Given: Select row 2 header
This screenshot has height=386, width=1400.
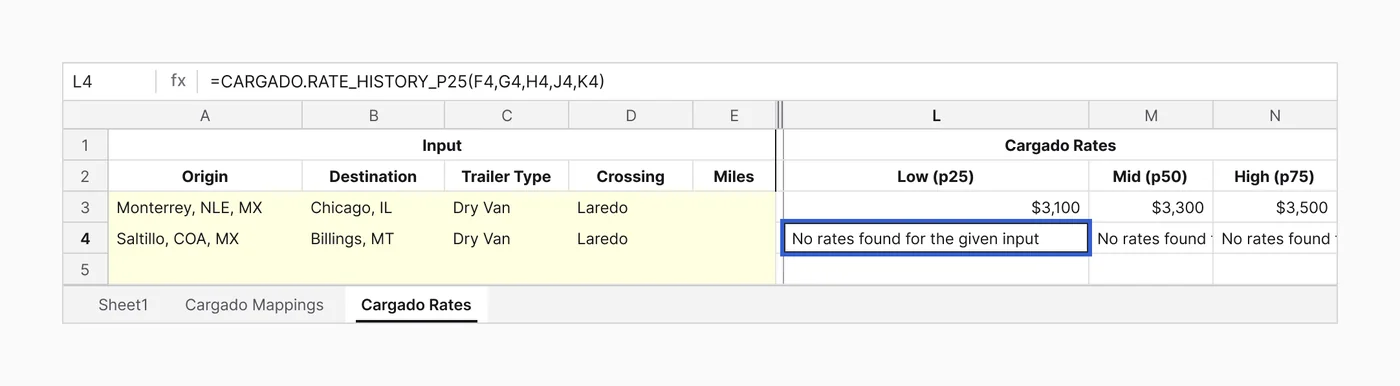Looking at the screenshot, I should click(x=85, y=176).
